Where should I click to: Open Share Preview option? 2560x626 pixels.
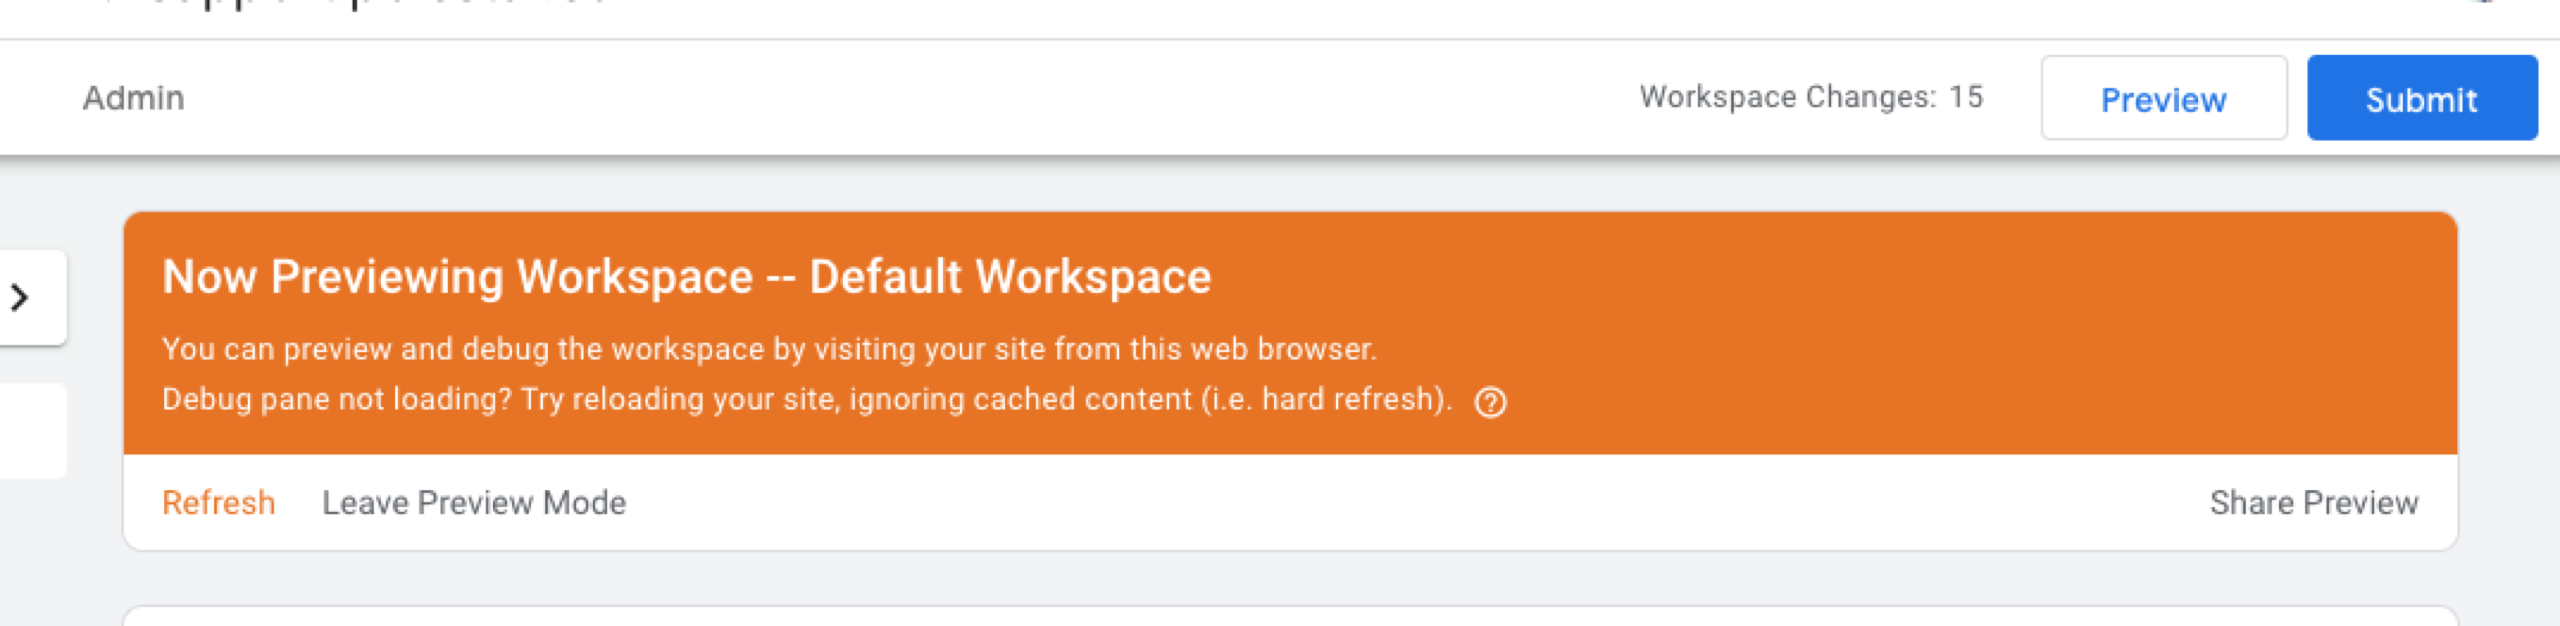click(2314, 502)
